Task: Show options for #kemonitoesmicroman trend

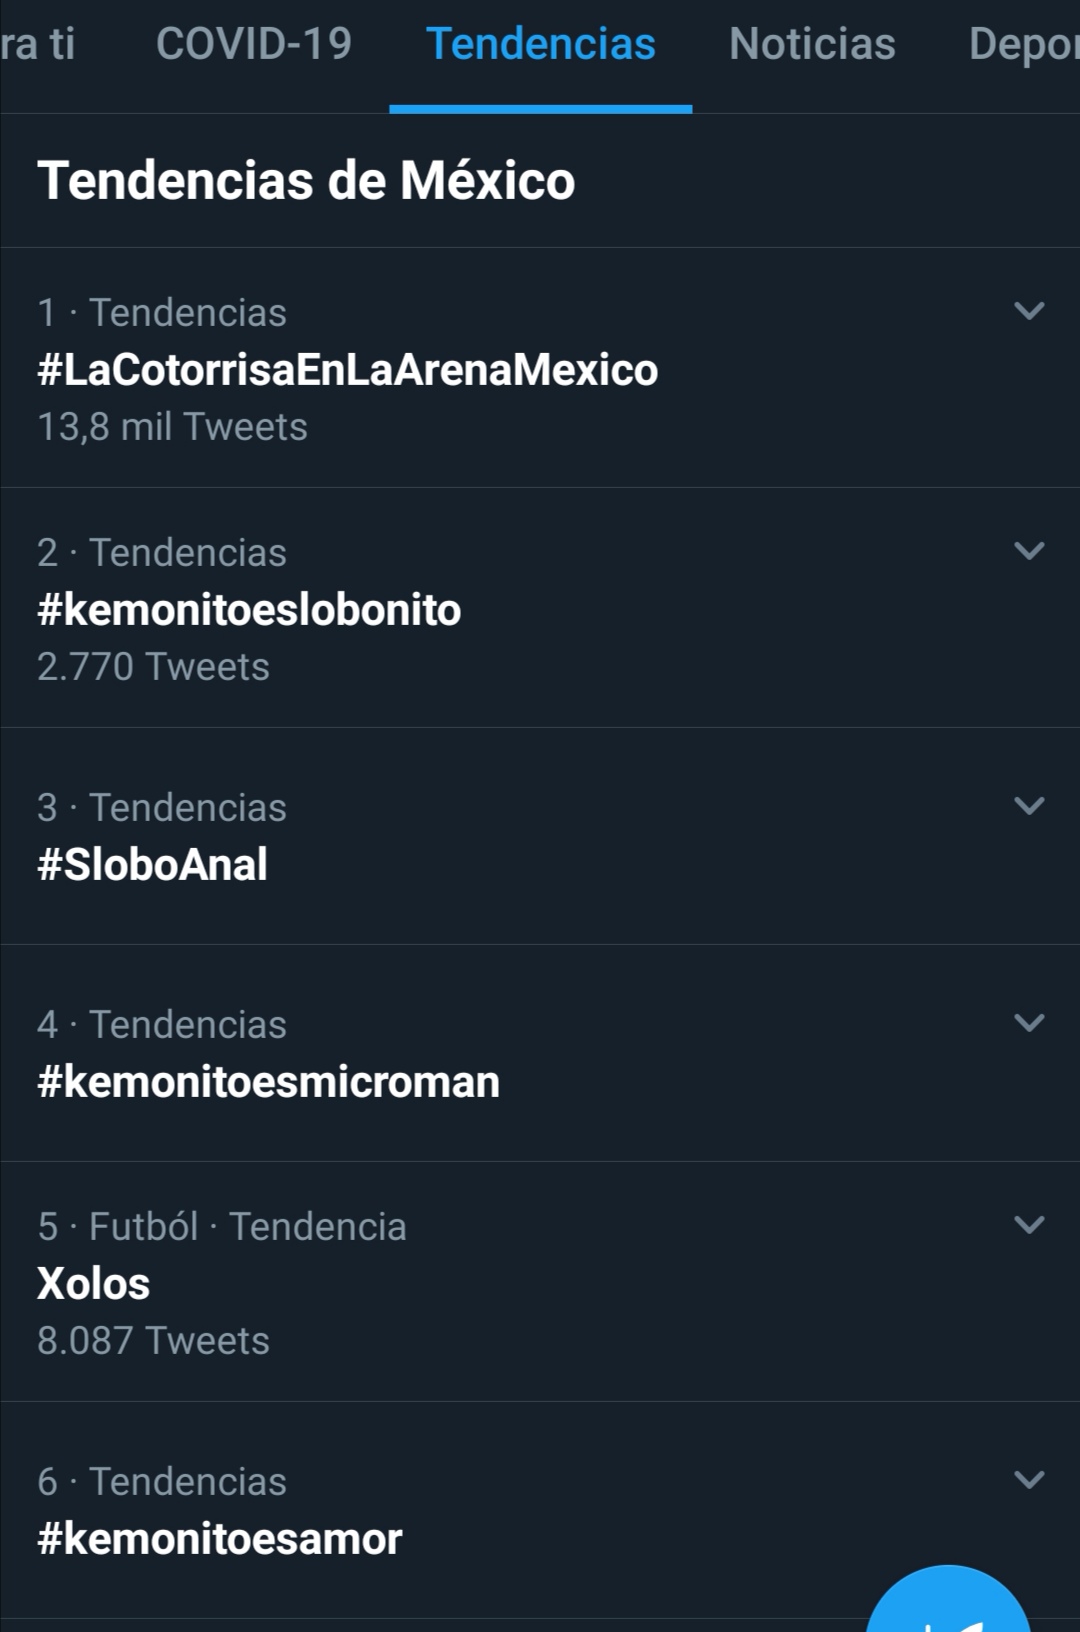Action: click(1029, 1023)
